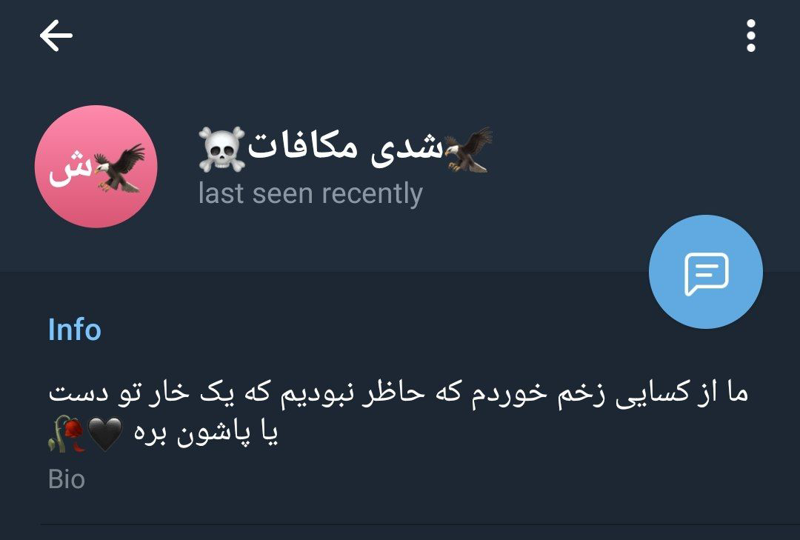Tap the blue send message button
Screen dimensions: 800x540
click(706, 272)
